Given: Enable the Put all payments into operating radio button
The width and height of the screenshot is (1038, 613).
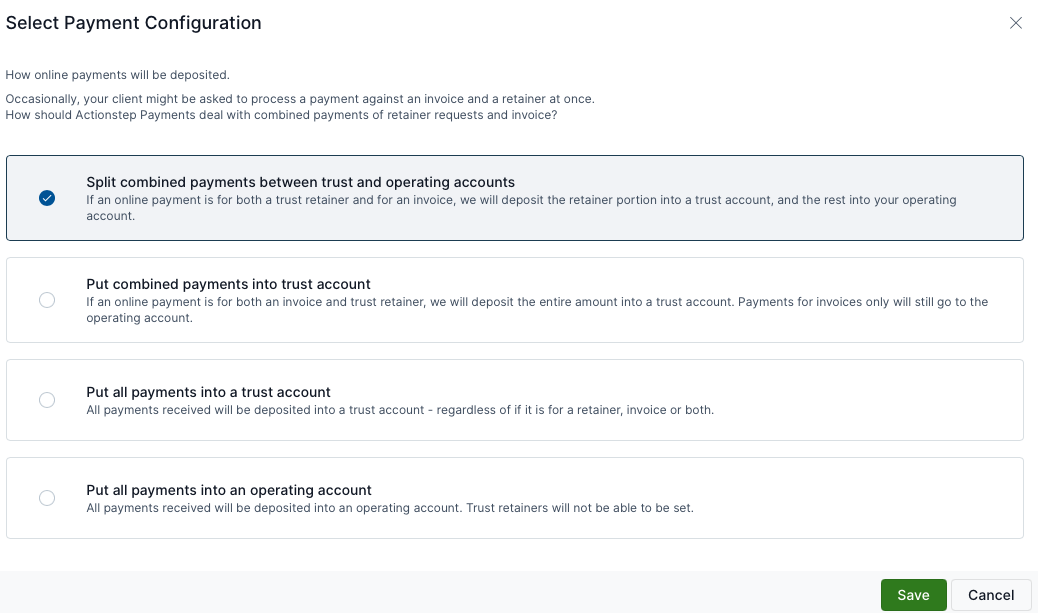Looking at the screenshot, I should pyautogui.click(x=47, y=498).
